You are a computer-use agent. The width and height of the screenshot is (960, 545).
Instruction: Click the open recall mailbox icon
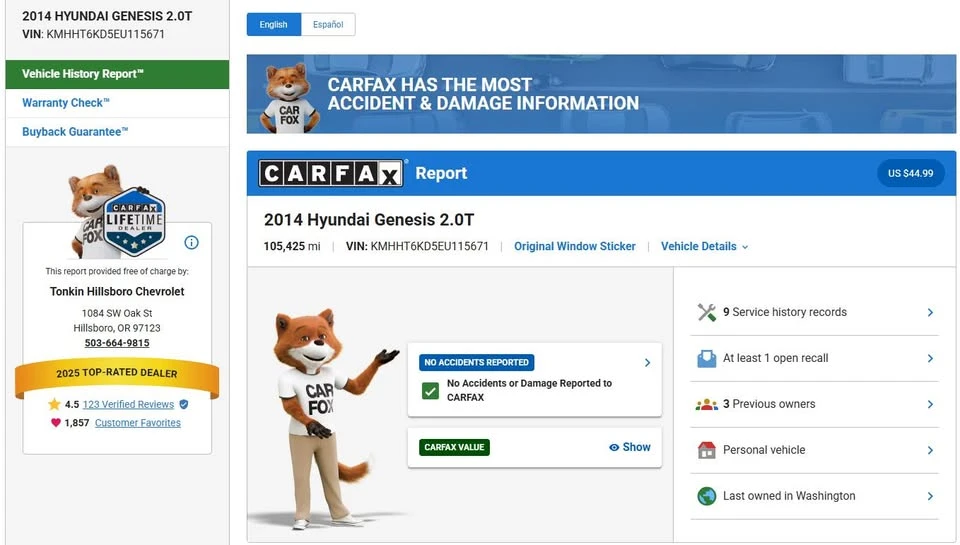tap(707, 358)
